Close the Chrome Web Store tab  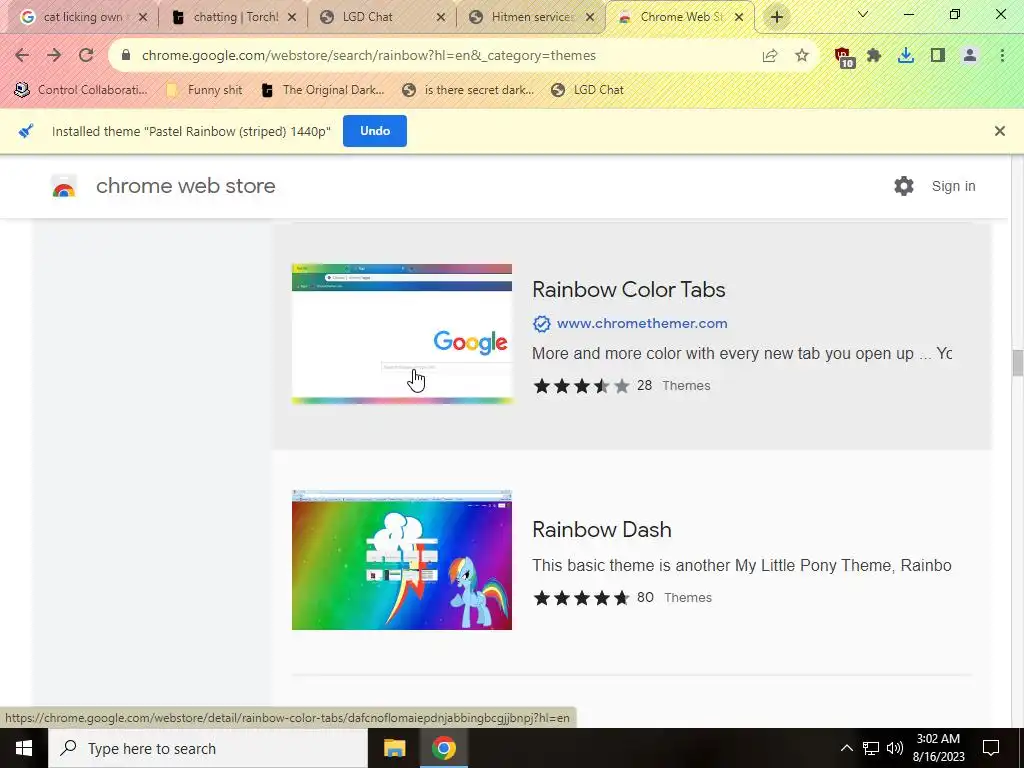(x=739, y=17)
